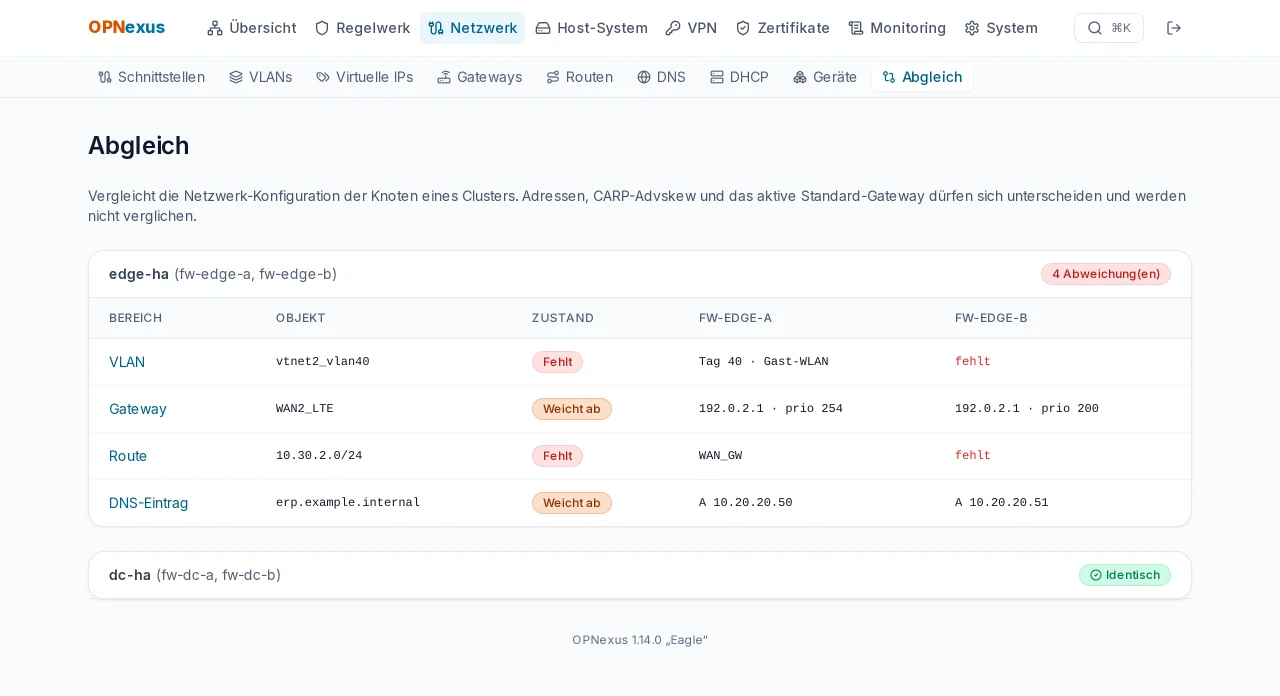
Task: Click the Abgleich tab icon
Action: (889, 77)
